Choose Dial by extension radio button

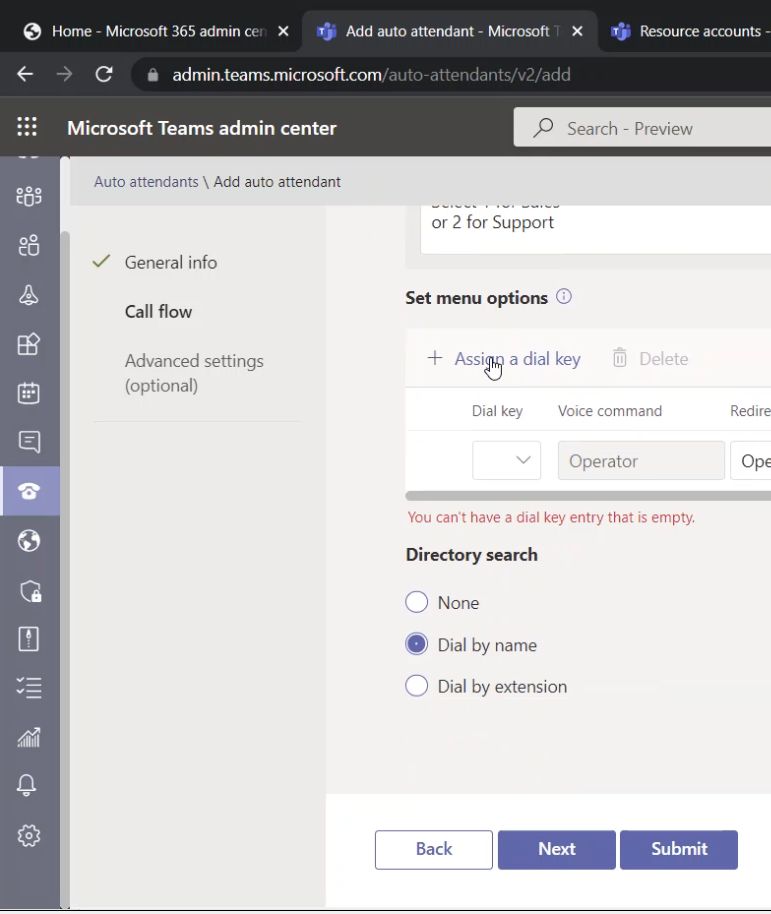coord(417,686)
